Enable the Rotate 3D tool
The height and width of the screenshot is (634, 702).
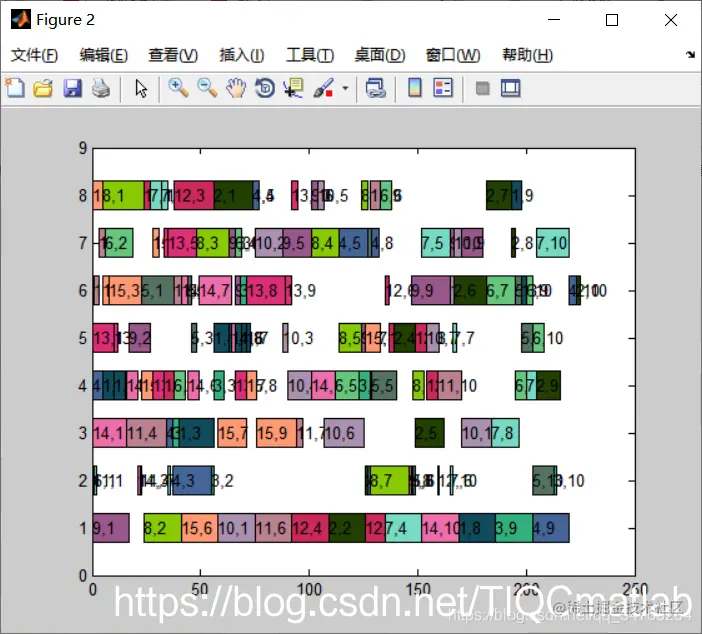(x=265, y=88)
